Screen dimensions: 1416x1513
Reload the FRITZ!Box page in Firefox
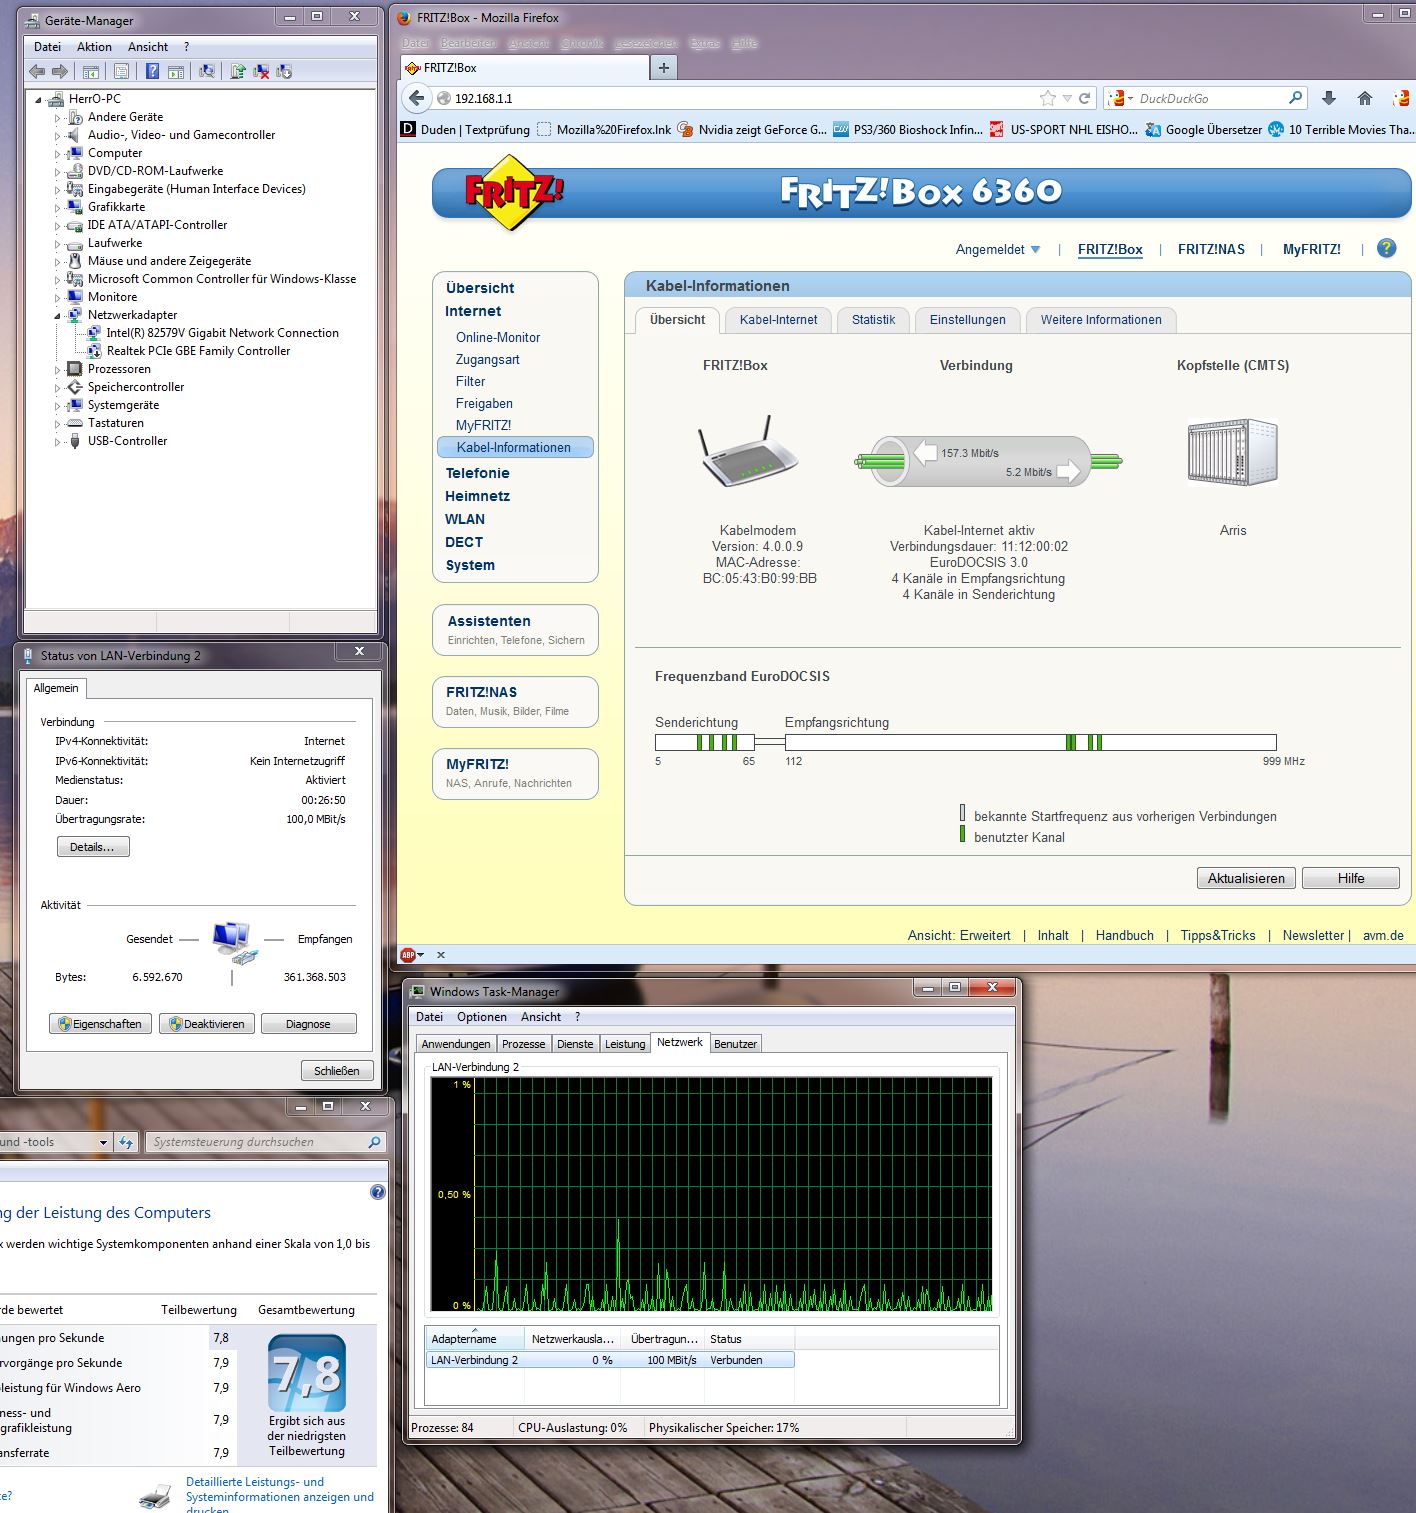[x=1084, y=98]
